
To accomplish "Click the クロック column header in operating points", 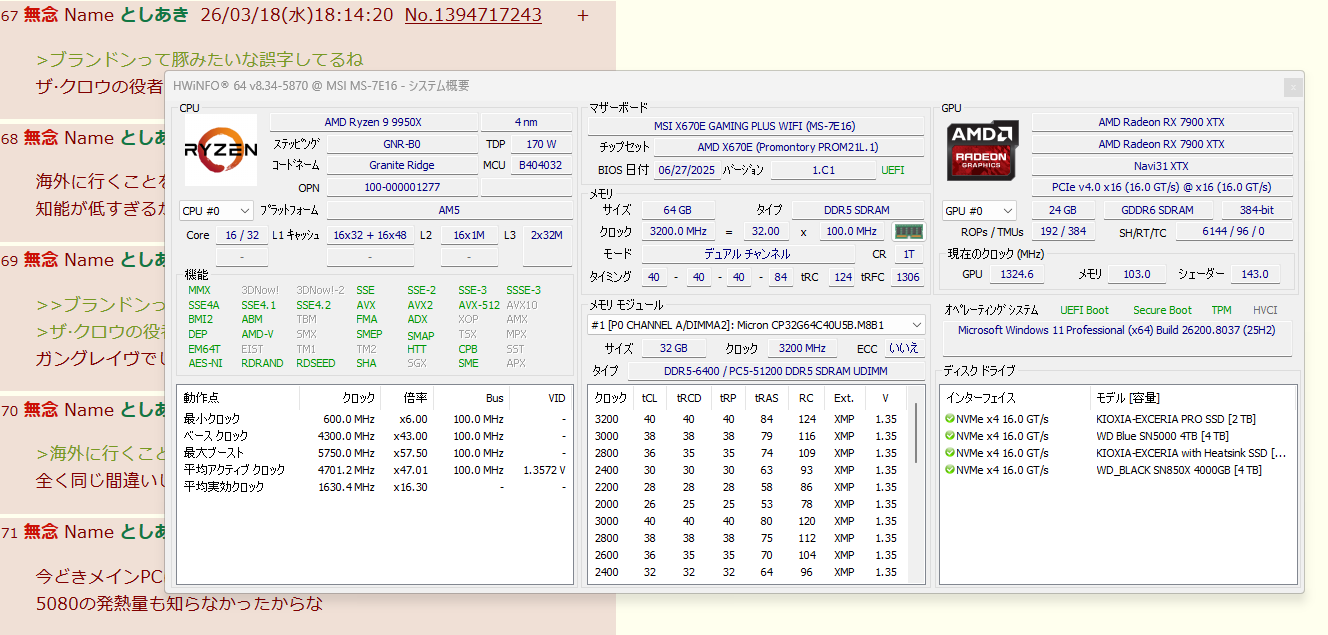I will click(x=358, y=398).
